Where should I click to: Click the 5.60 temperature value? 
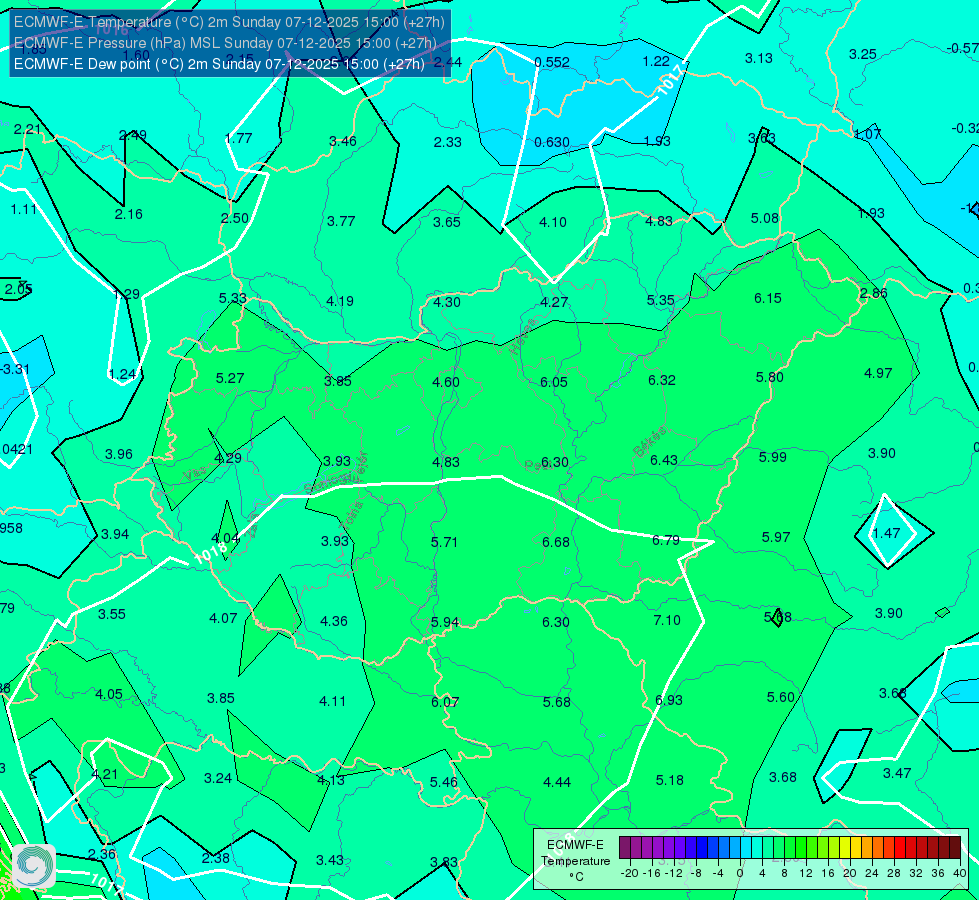click(x=780, y=698)
